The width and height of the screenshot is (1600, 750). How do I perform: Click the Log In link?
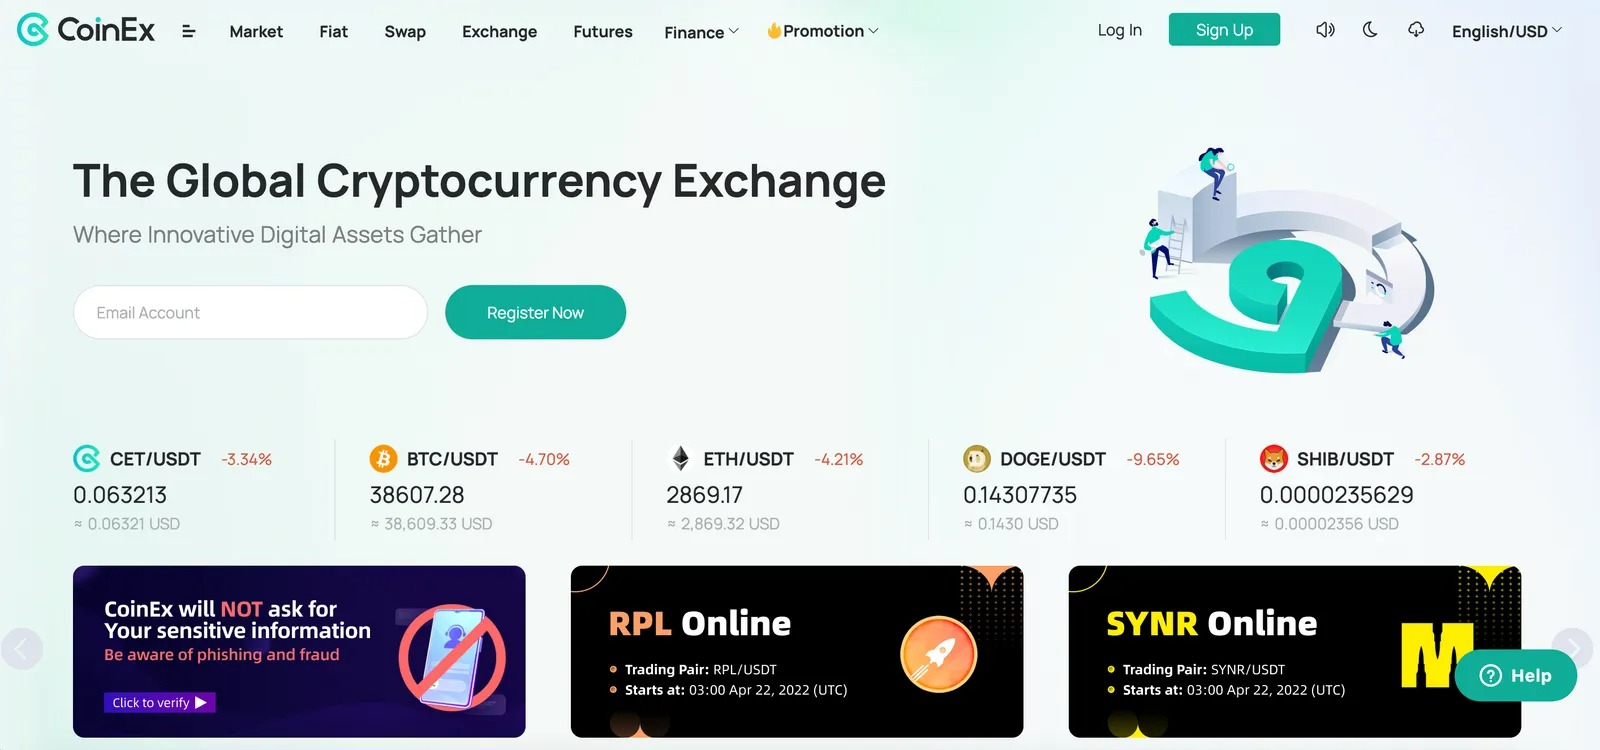[x=1119, y=30]
